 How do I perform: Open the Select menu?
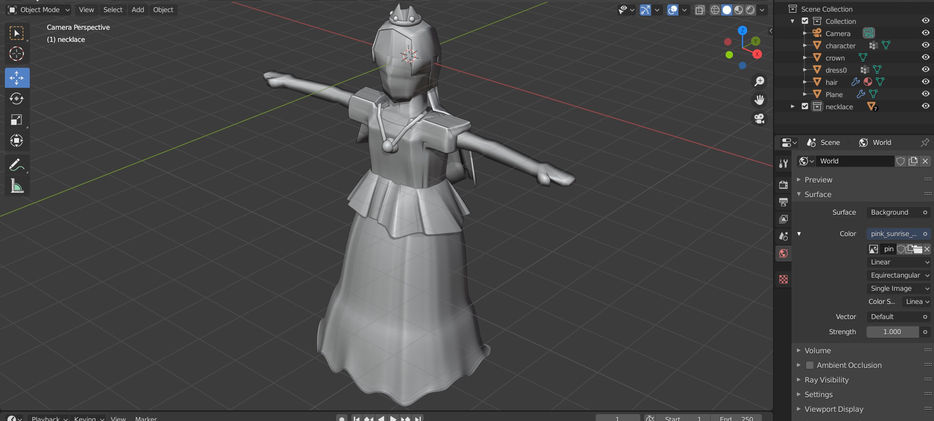pos(113,10)
